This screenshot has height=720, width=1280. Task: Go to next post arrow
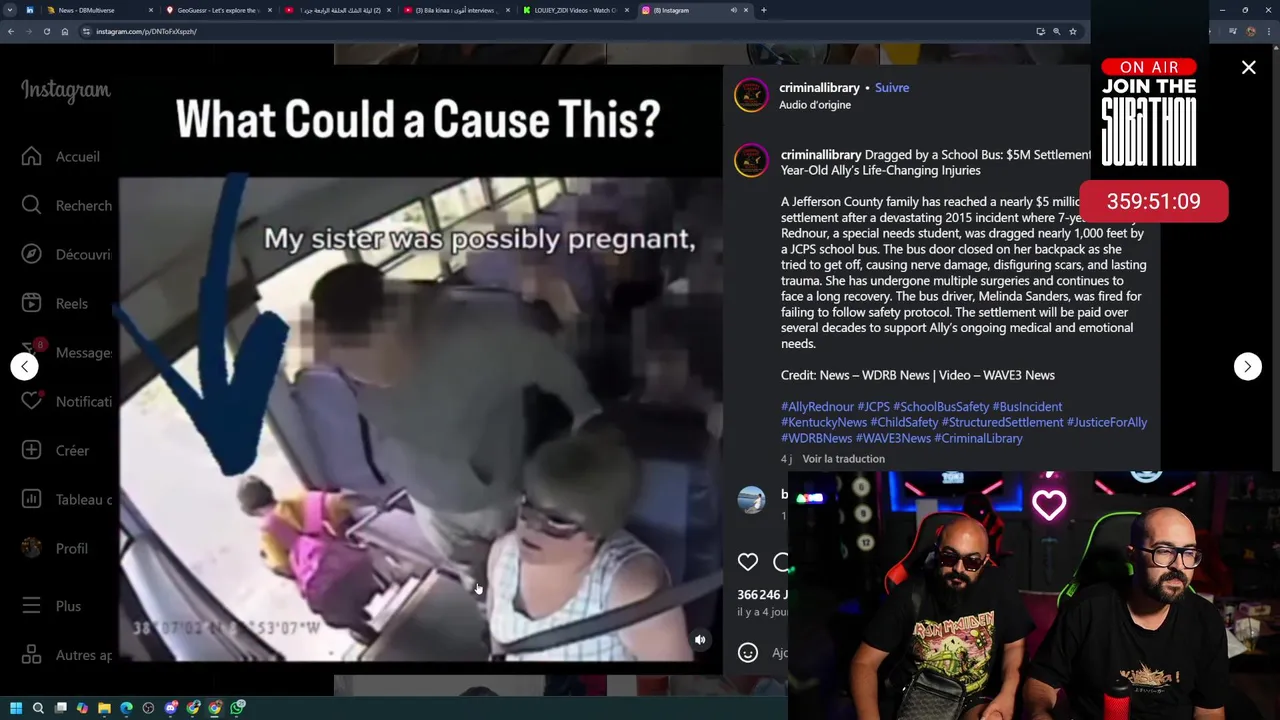[1247, 366]
